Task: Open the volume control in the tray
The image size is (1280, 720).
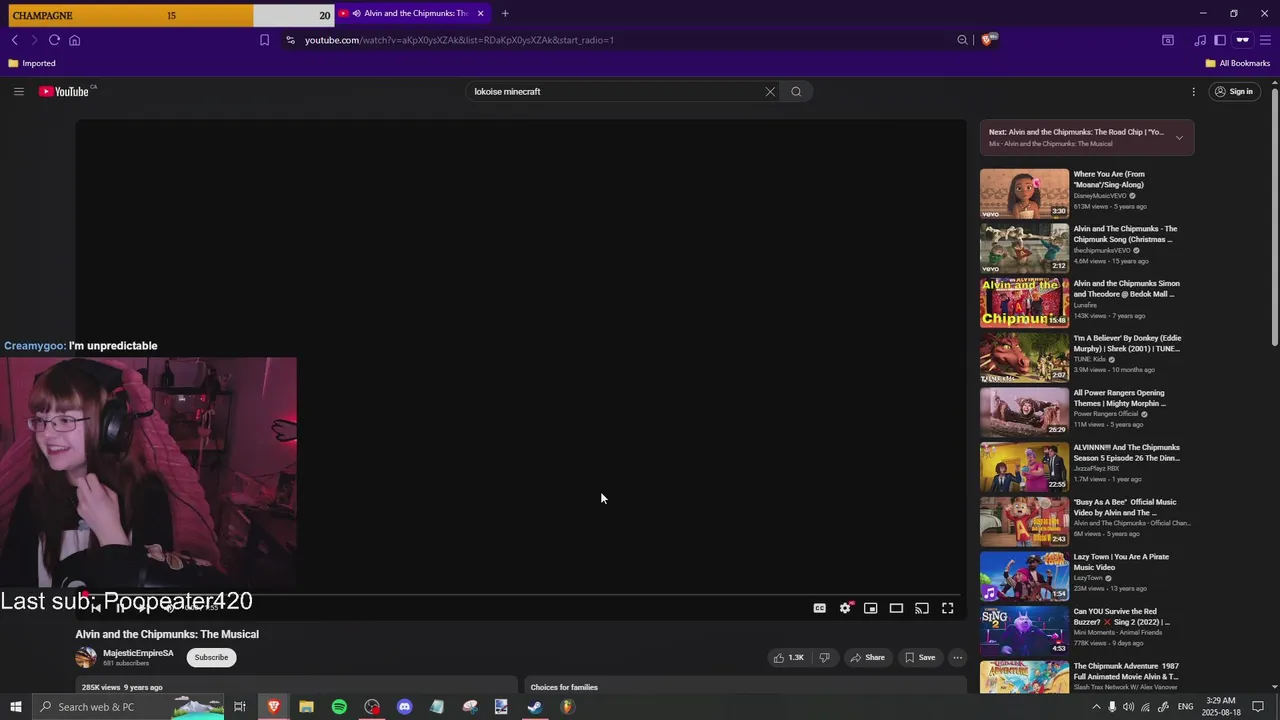Action: [1129, 707]
